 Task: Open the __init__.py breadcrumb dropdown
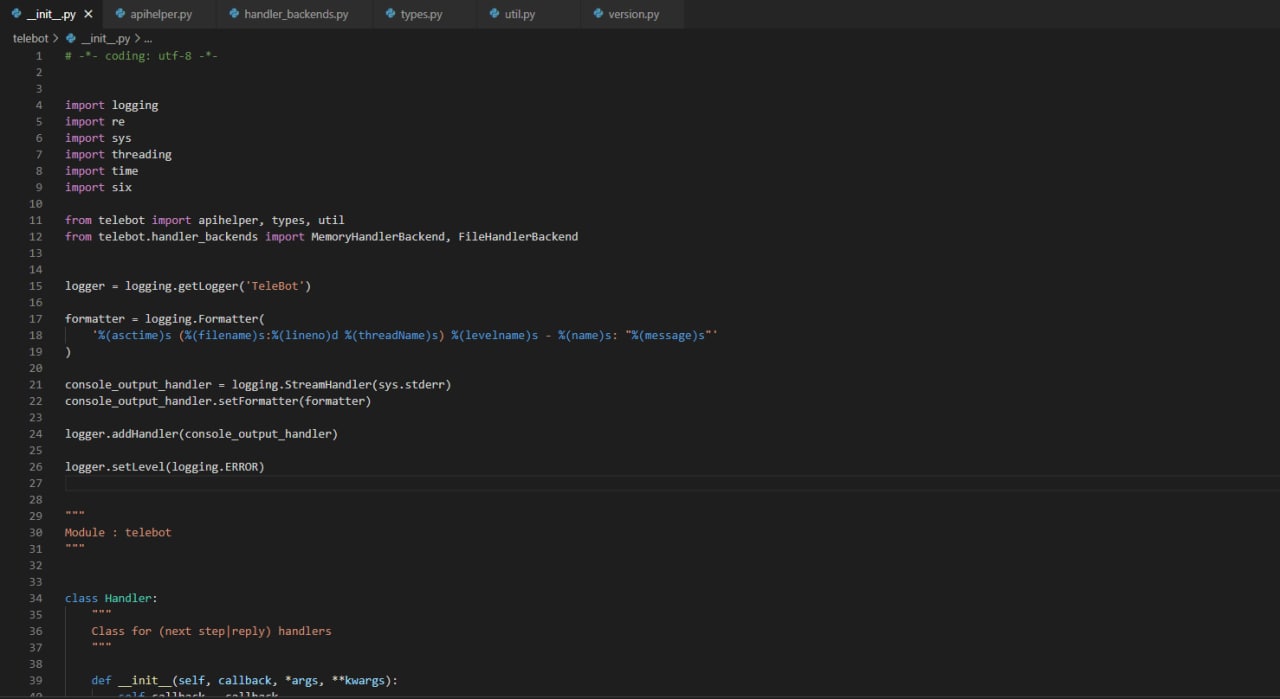(x=105, y=38)
